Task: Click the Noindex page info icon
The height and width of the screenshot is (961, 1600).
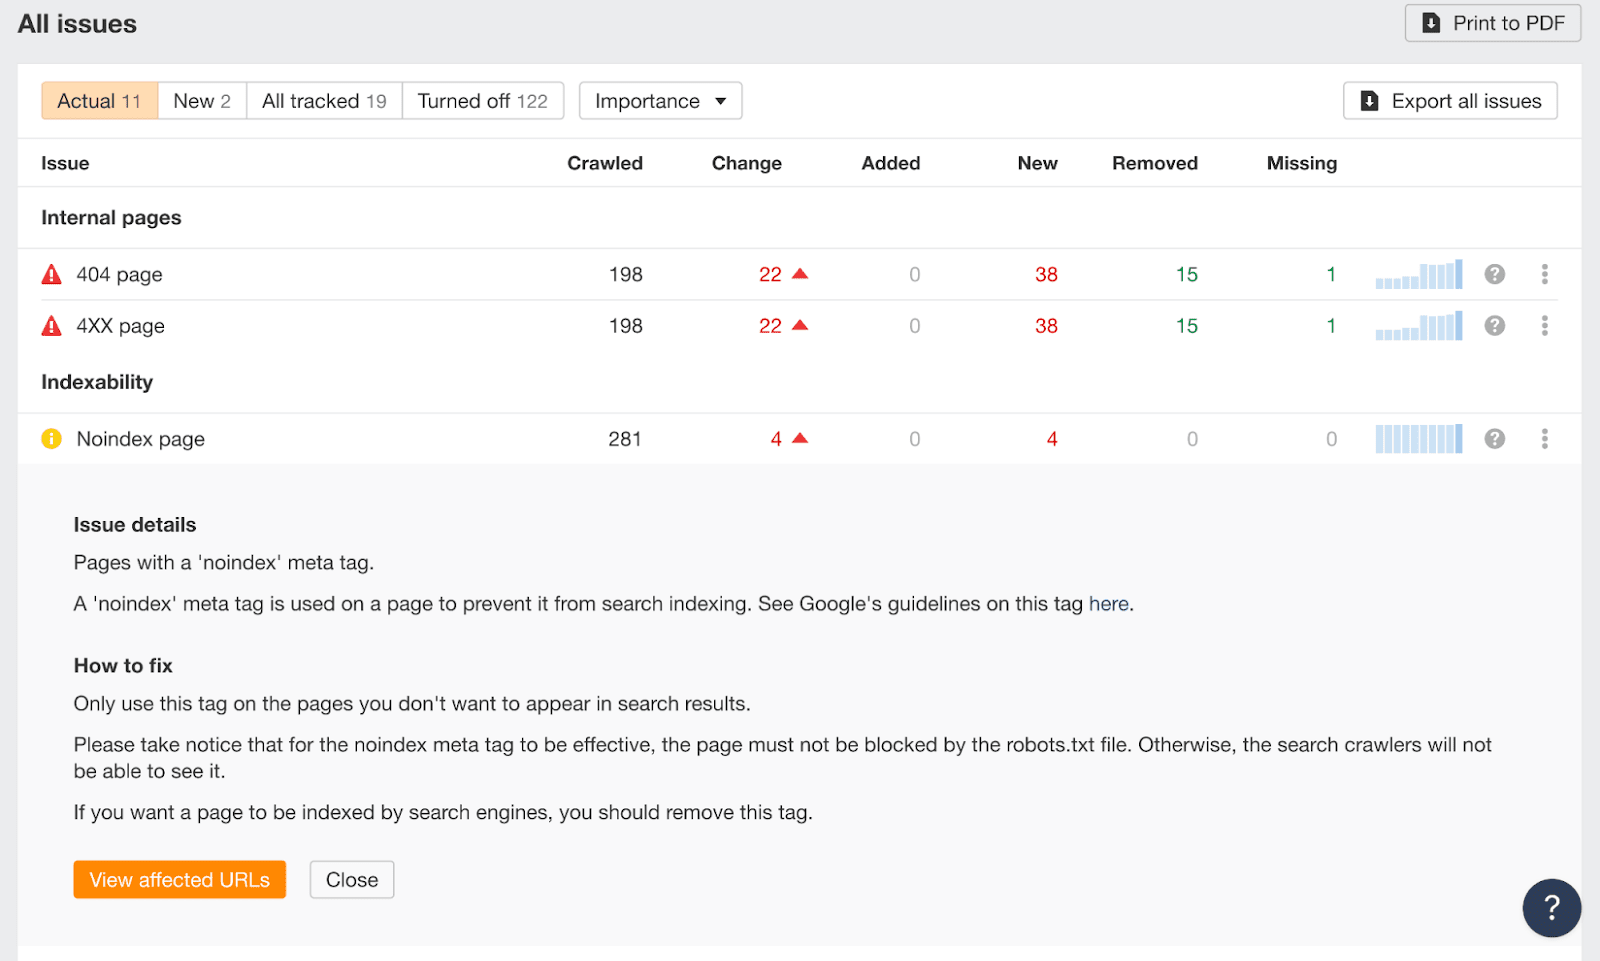Action: point(51,438)
